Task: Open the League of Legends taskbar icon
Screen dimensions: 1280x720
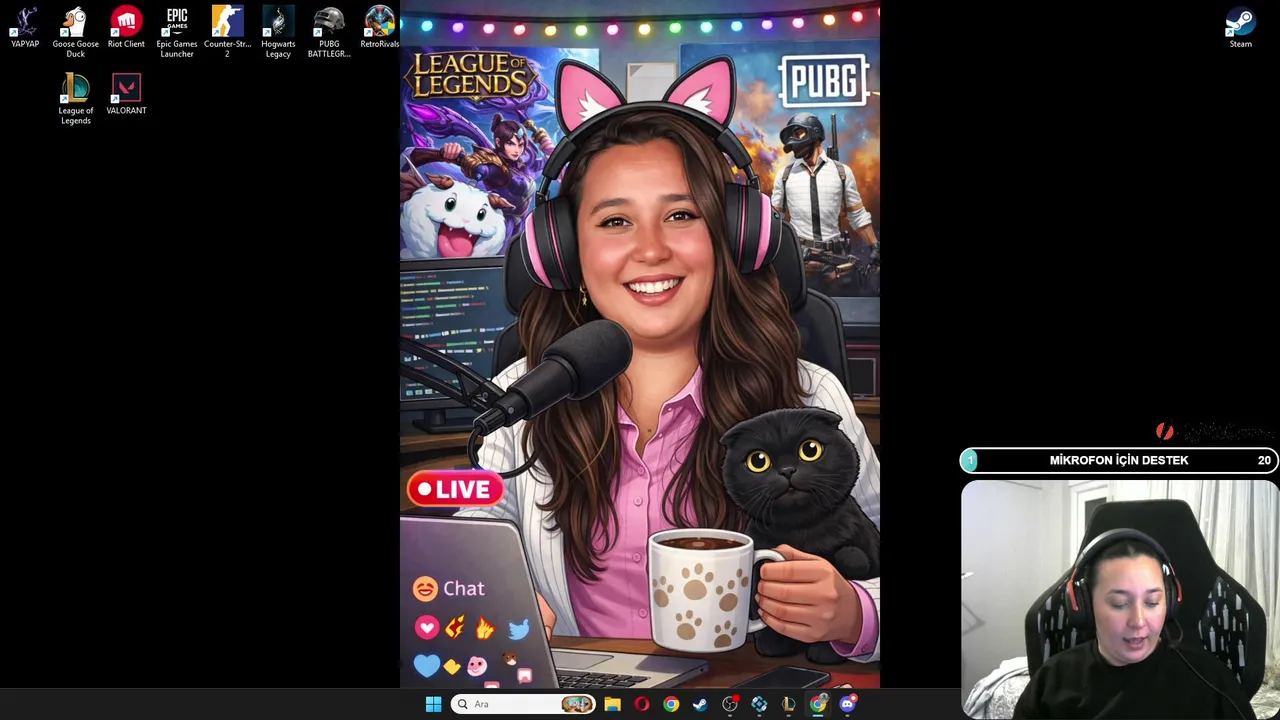Action: 789,704
